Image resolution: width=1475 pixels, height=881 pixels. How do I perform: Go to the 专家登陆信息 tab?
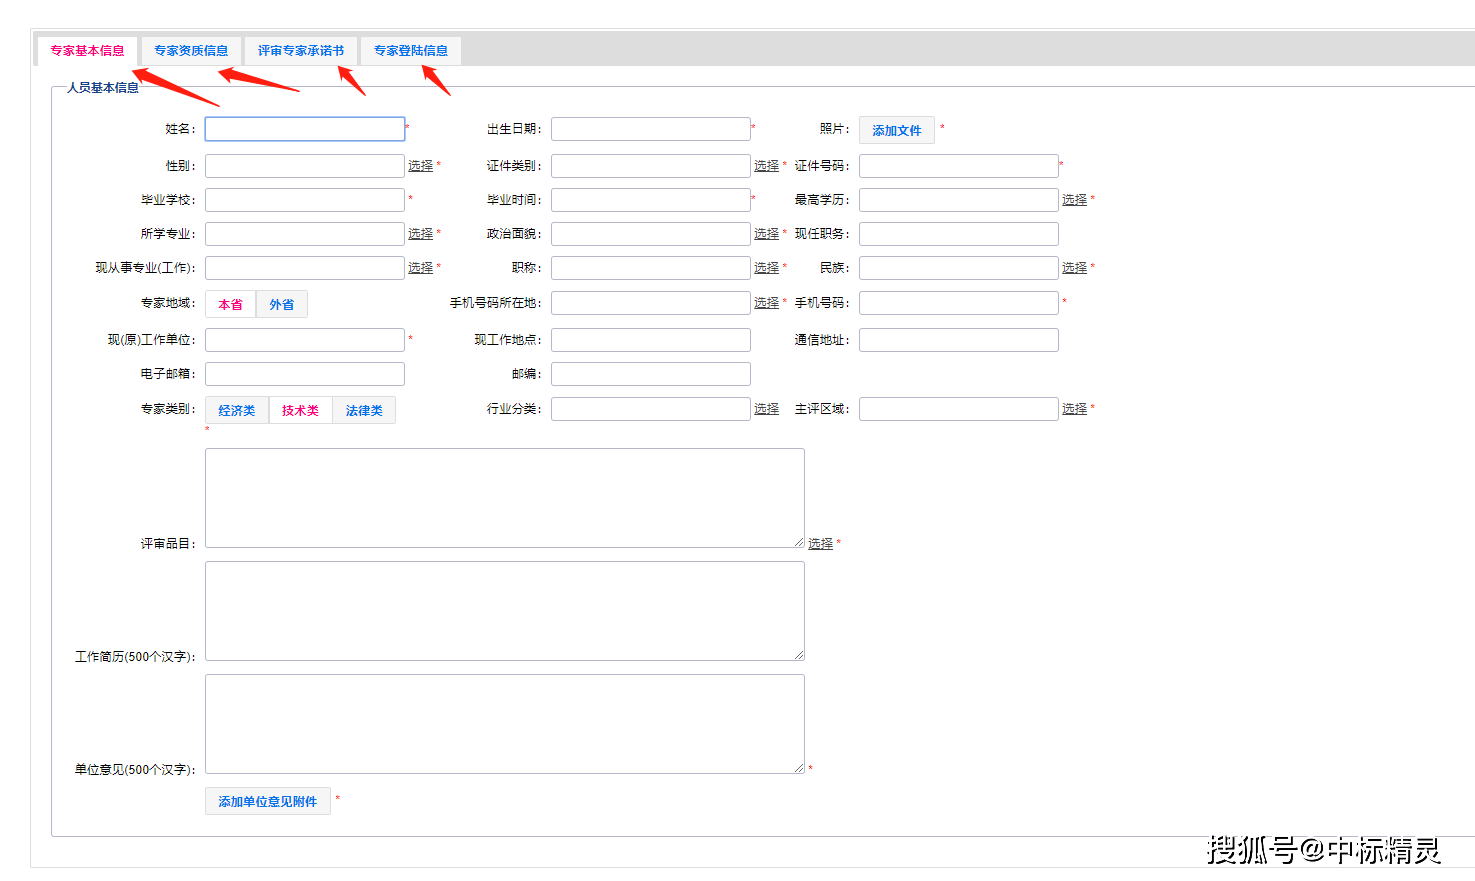(410, 51)
